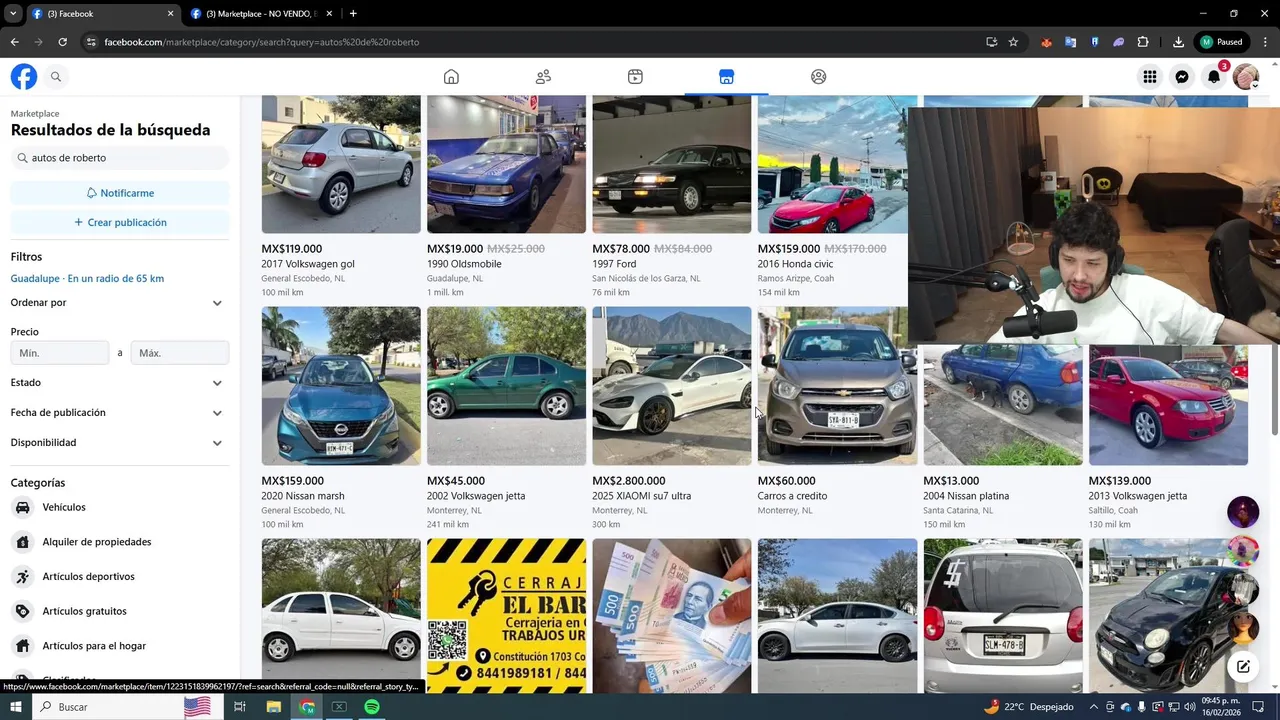Open Groups icon in top navigation
This screenshot has width=1280, height=720.
tap(819, 77)
